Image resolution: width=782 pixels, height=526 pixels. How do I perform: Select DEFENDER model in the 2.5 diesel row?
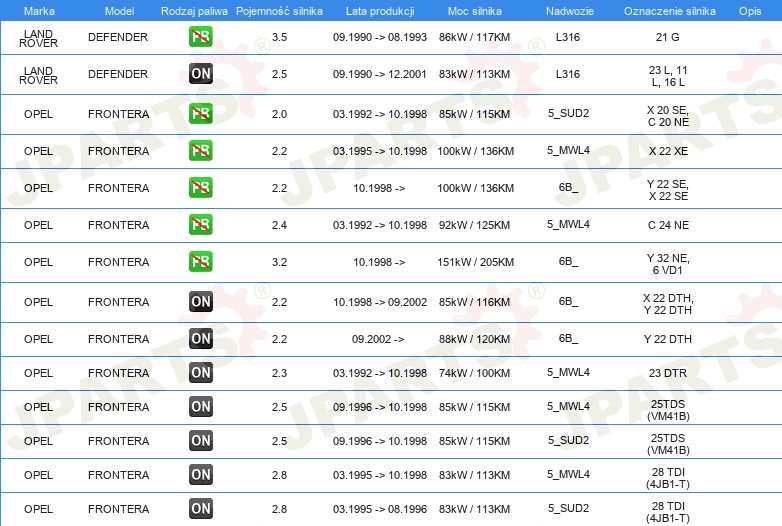[118, 74]
